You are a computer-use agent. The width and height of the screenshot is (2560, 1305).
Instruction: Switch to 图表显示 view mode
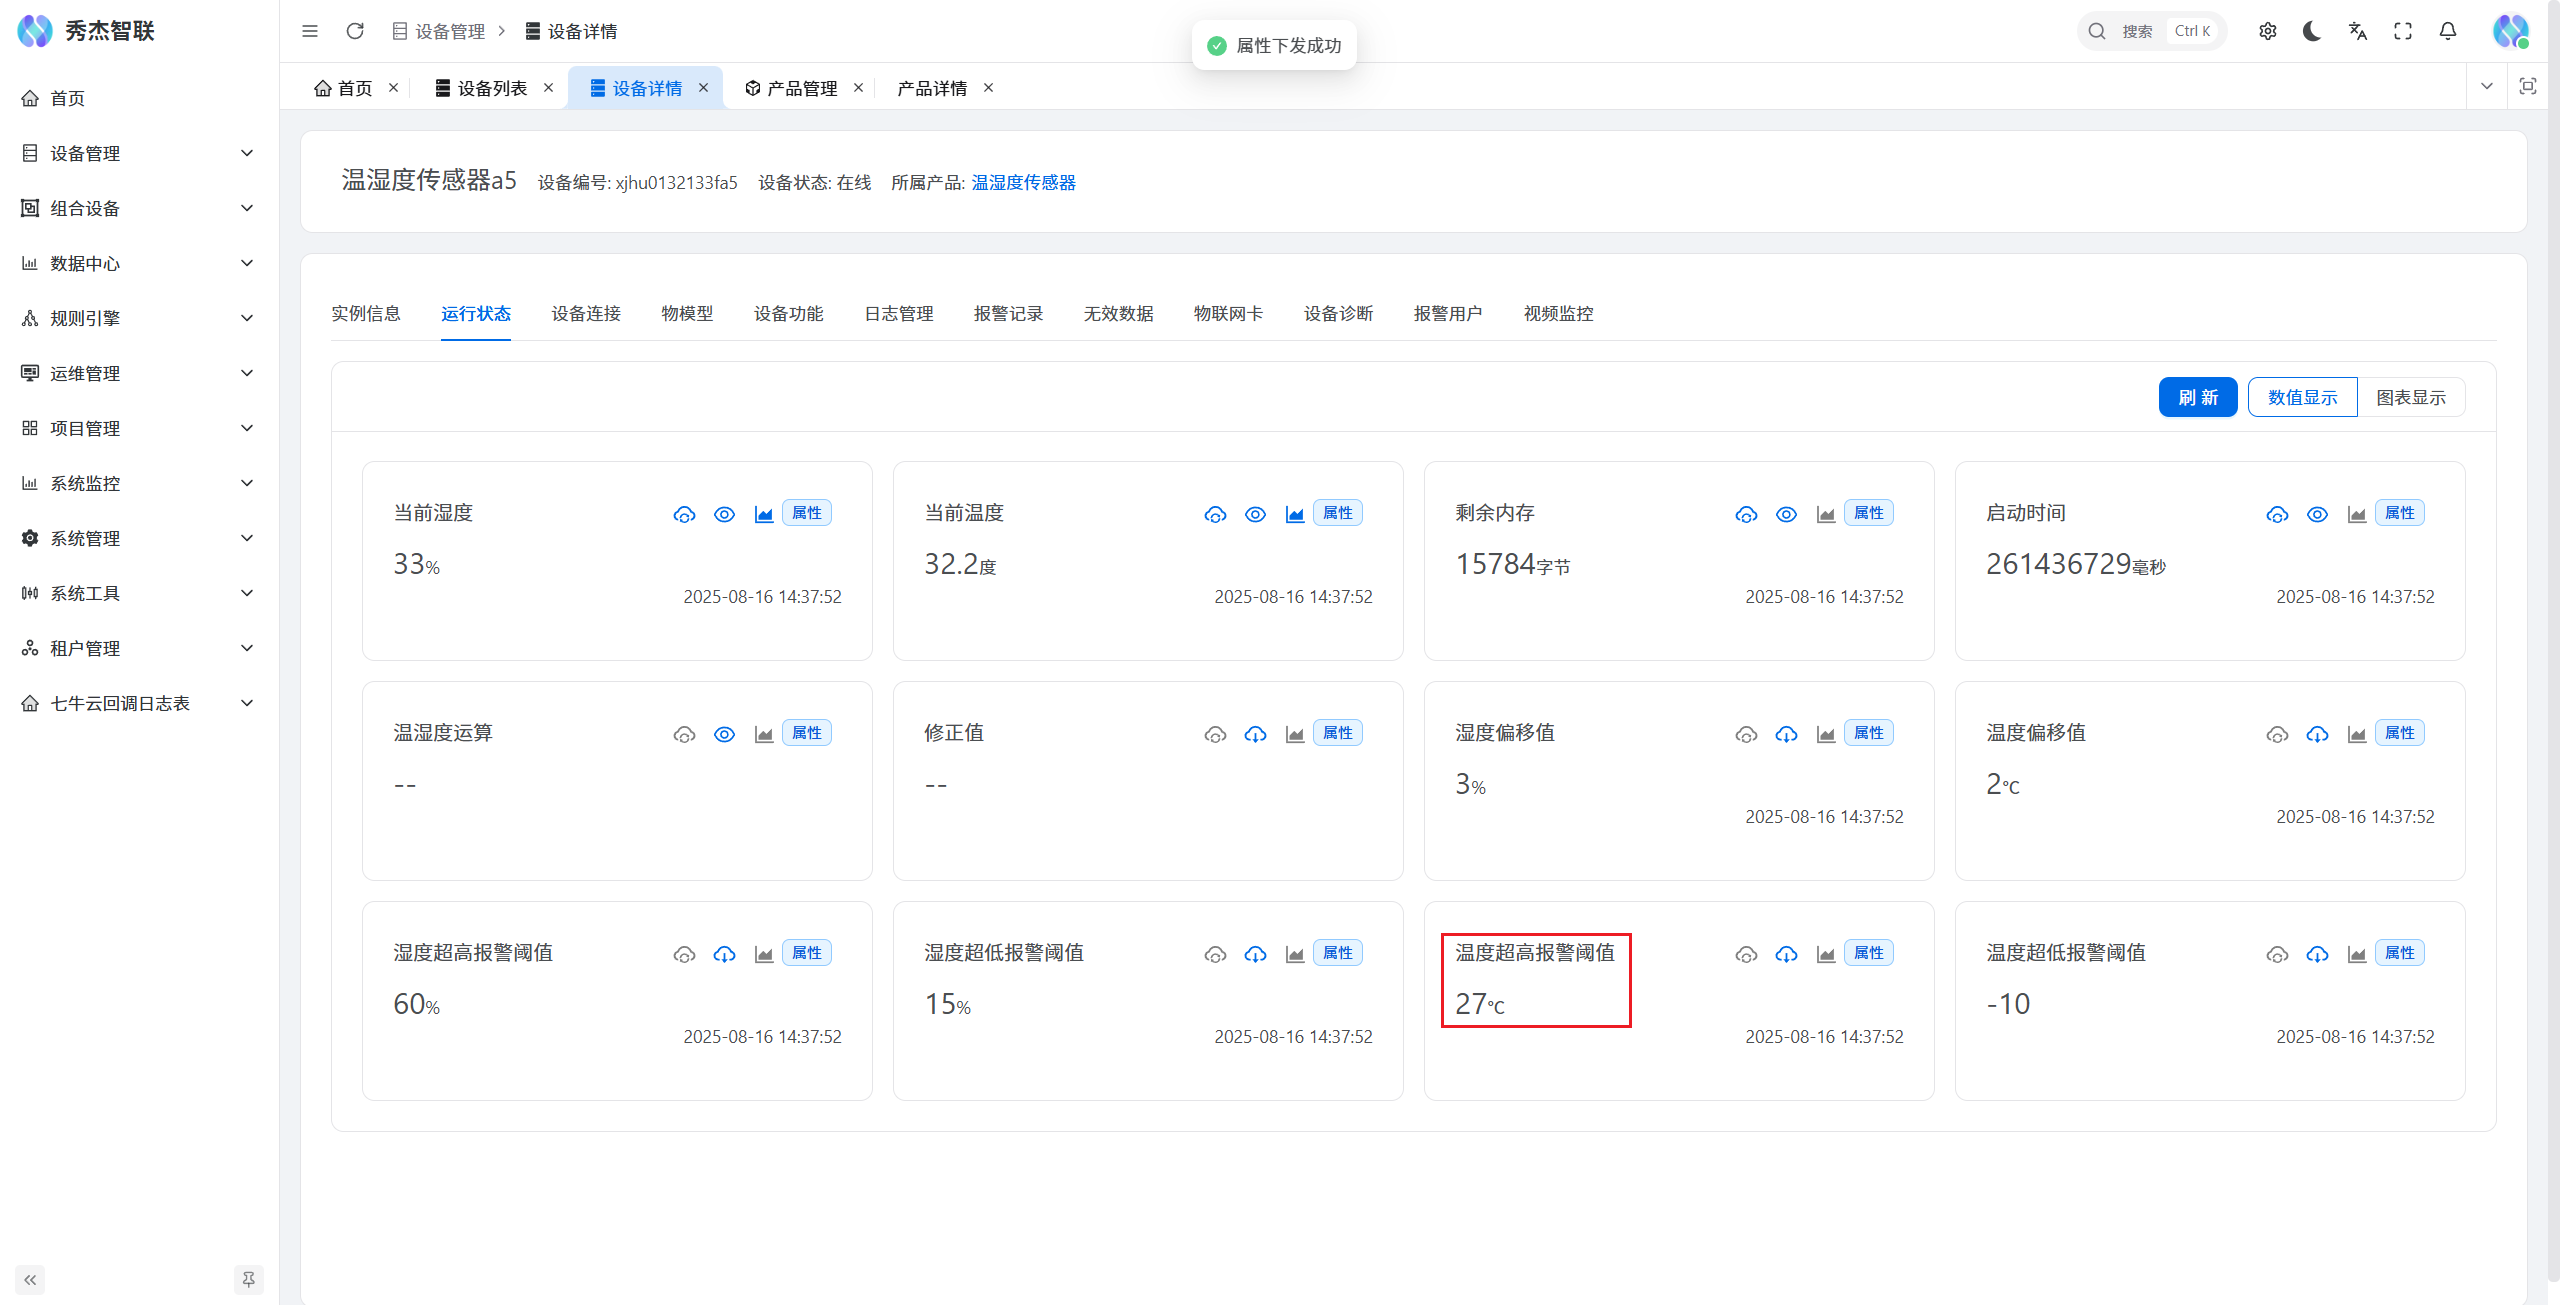coord(2410,397)
